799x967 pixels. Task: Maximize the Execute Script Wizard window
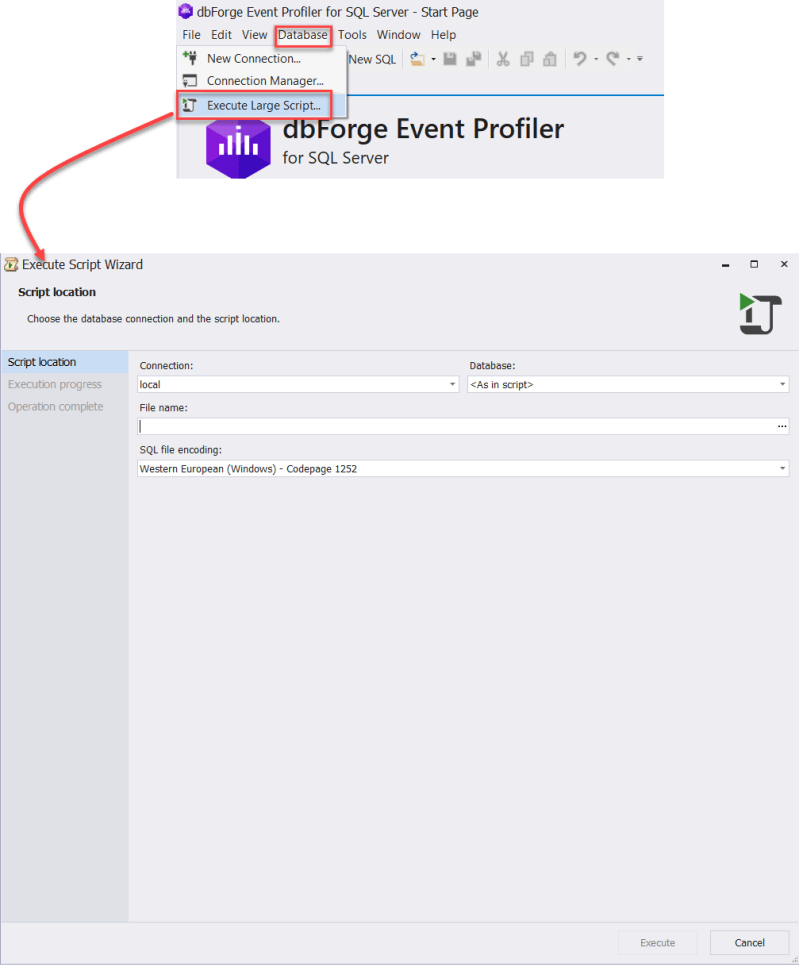coord(754,265)
